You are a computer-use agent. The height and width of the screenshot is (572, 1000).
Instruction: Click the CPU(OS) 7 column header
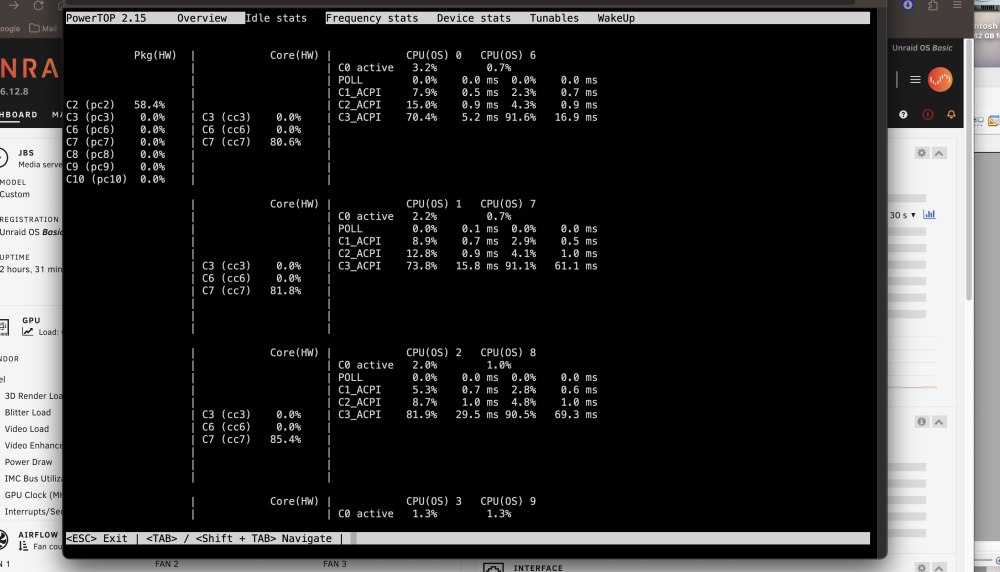[508, 204]
